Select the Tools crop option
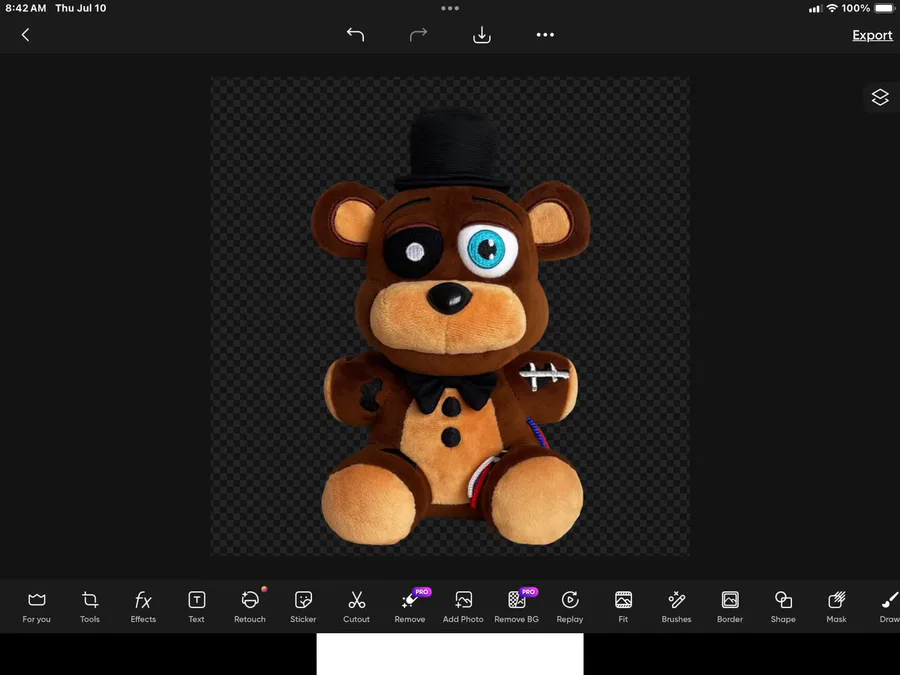 click(x=90, y=607)
